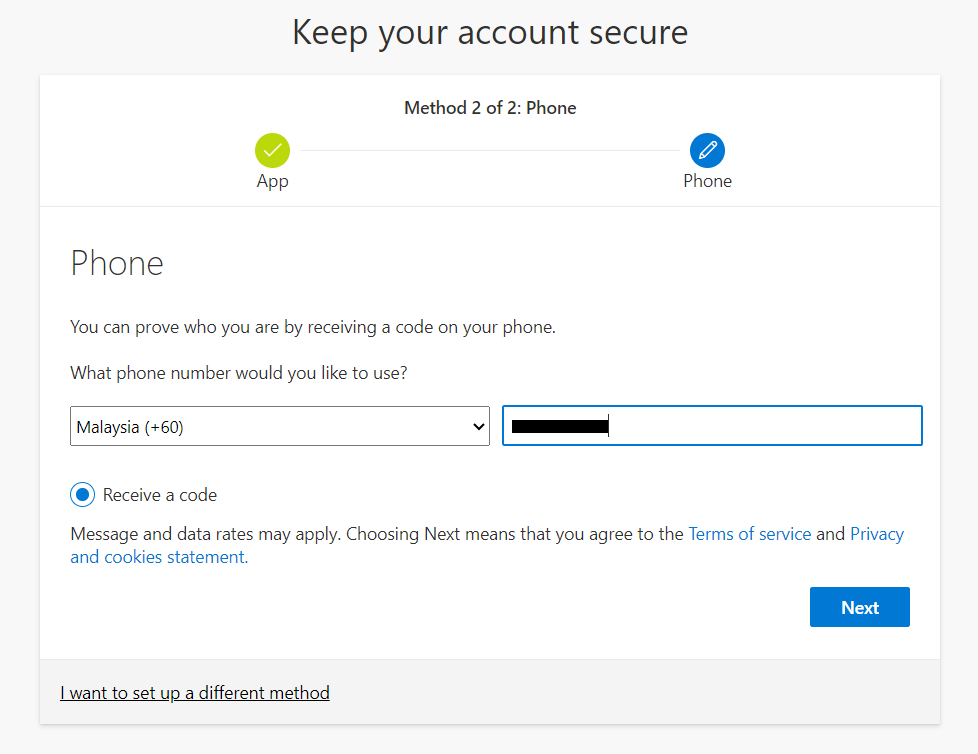978x754 pixels.
Task: Click the "Phone" step label under pencil icon
Action: pos(707,181)
